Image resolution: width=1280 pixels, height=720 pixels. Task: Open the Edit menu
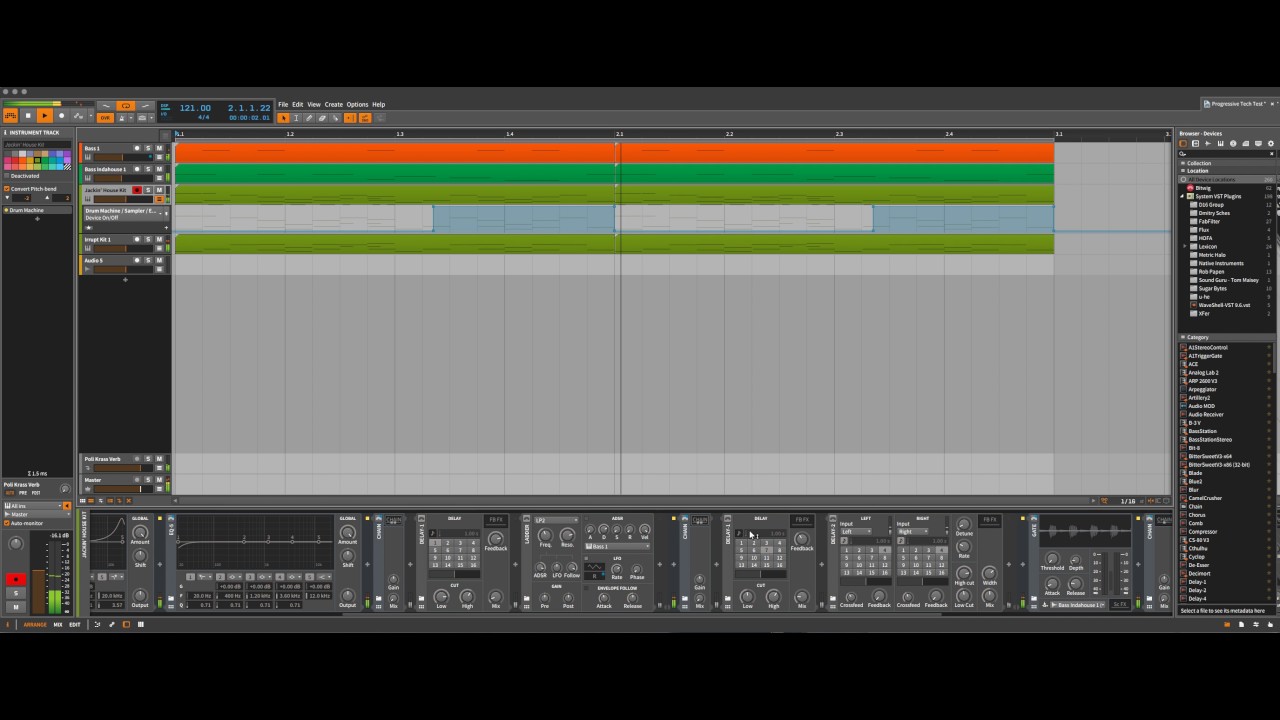click(x=297, y=104)
